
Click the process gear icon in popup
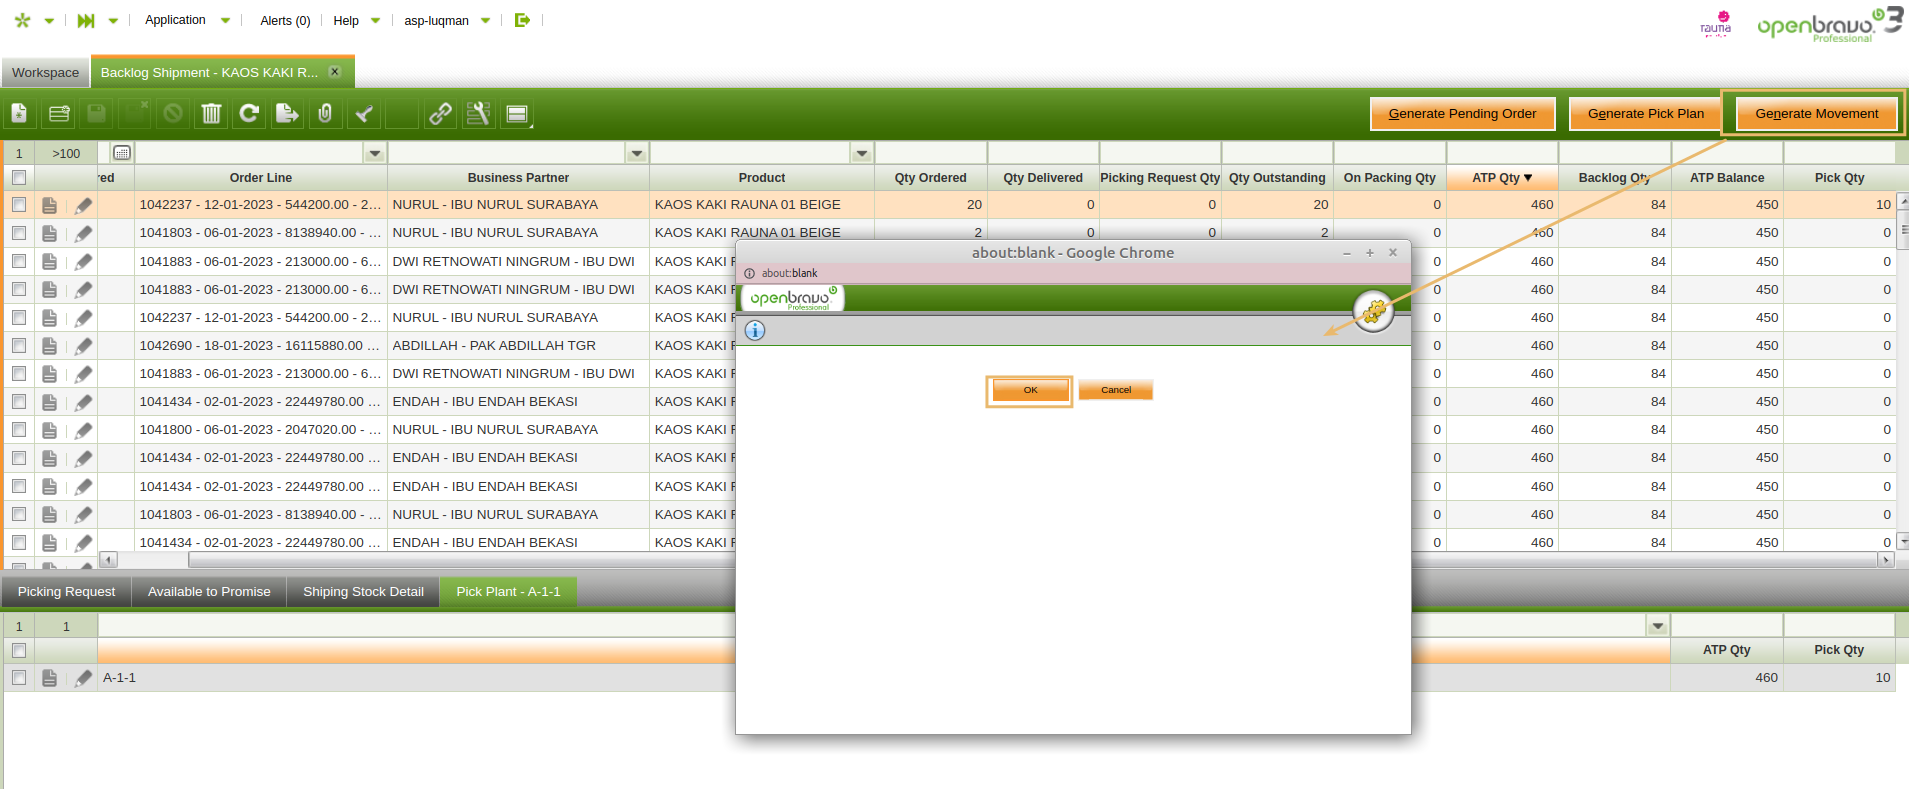click(1374, 311)
